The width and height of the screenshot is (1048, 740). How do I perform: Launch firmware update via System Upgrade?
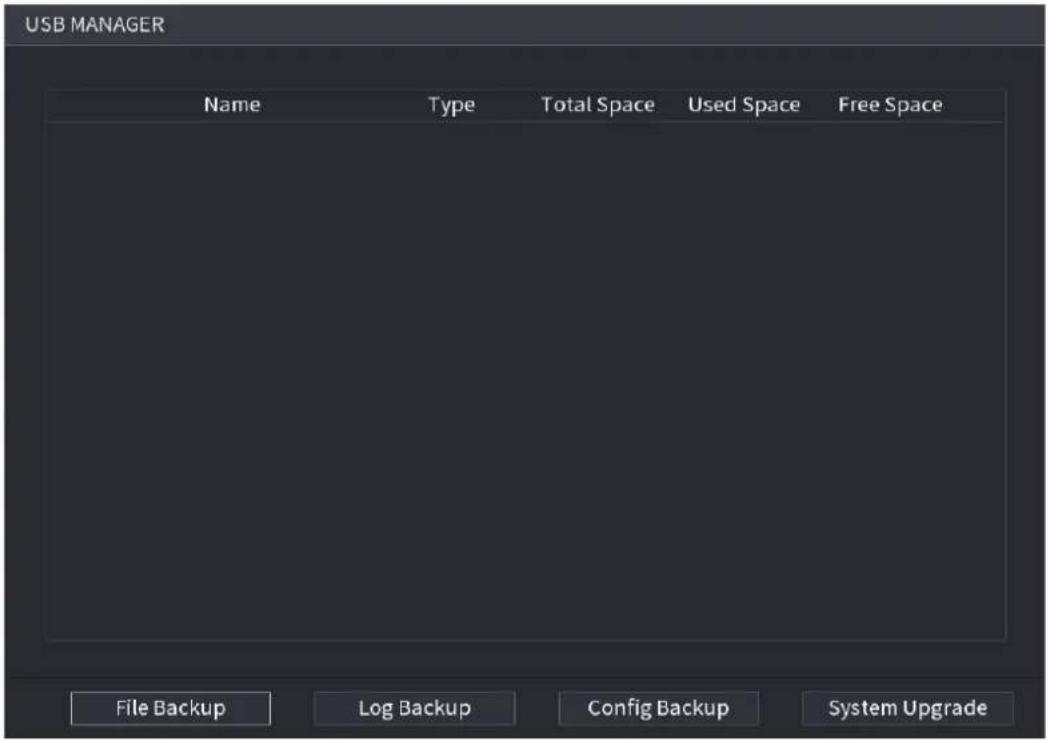tap(908, 708)
